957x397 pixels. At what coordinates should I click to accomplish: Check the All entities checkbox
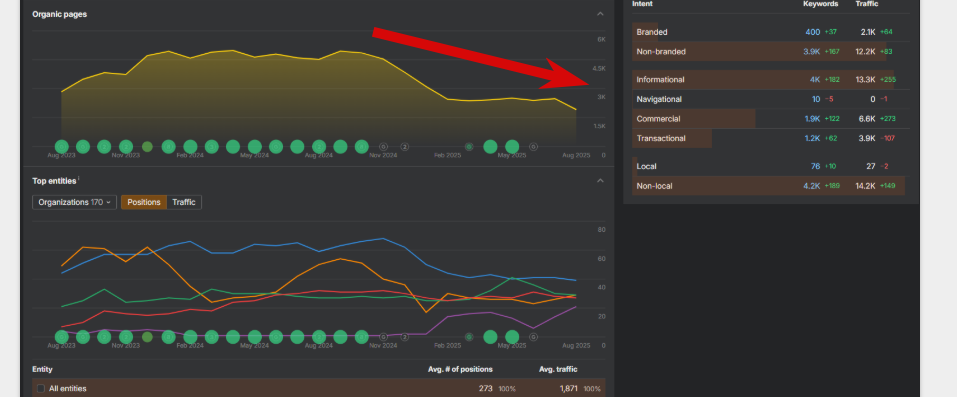[41, 388]
